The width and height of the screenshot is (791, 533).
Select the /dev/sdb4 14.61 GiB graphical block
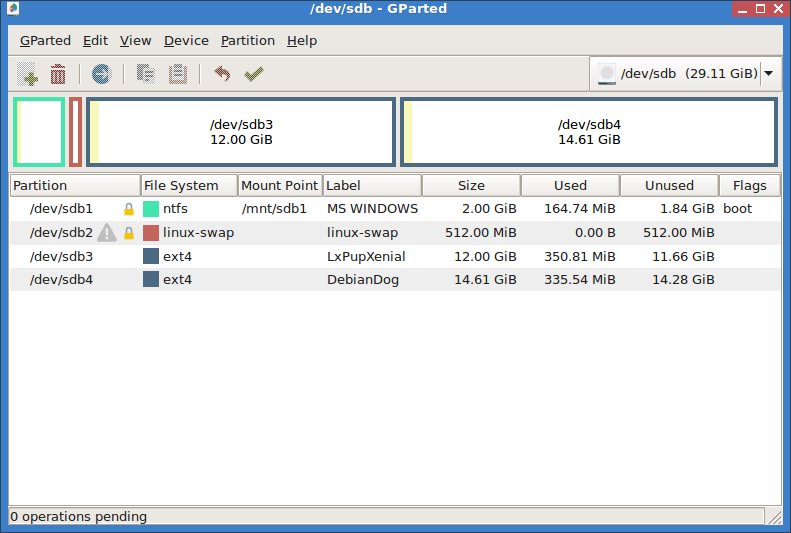(x=589, y=132)
